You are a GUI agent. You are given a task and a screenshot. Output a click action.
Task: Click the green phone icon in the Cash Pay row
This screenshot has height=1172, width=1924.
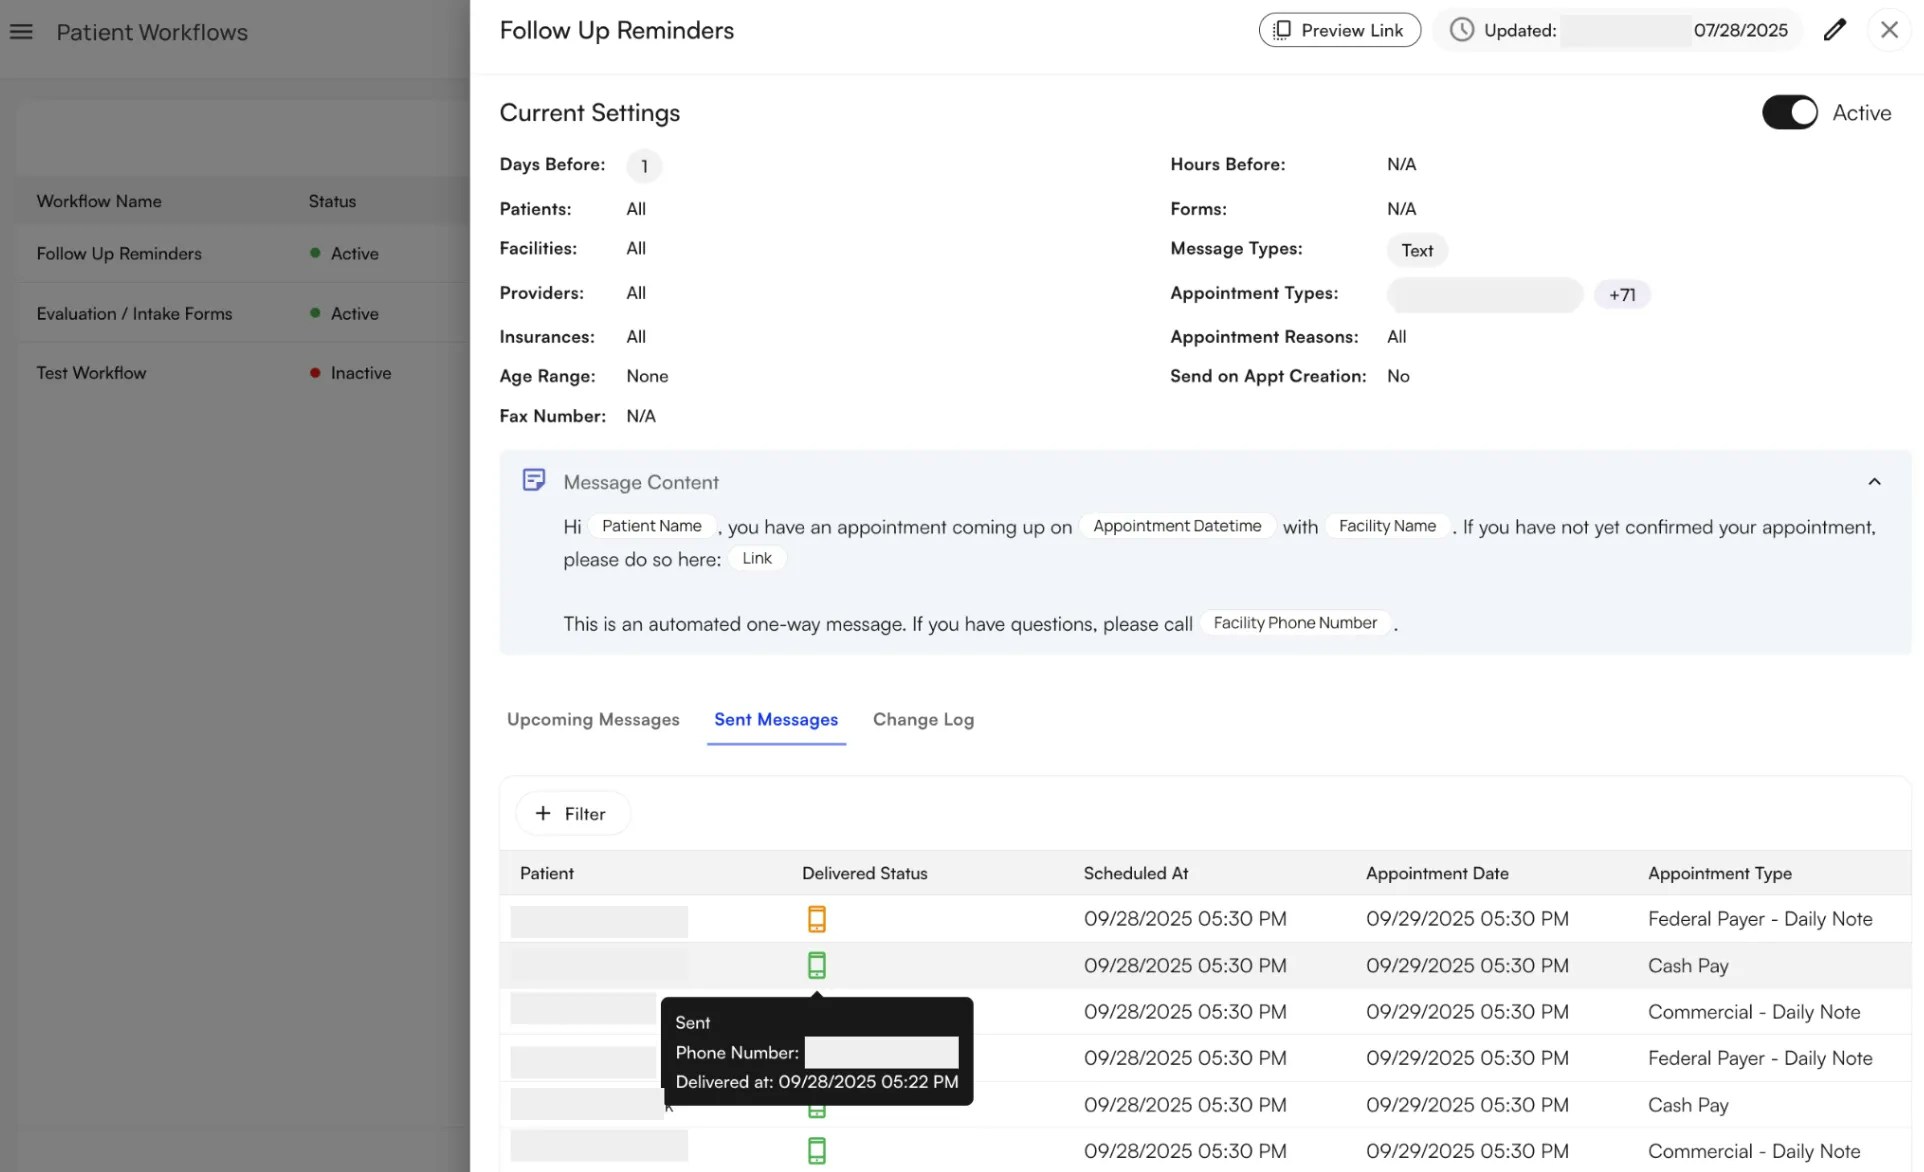pos(818,964)
